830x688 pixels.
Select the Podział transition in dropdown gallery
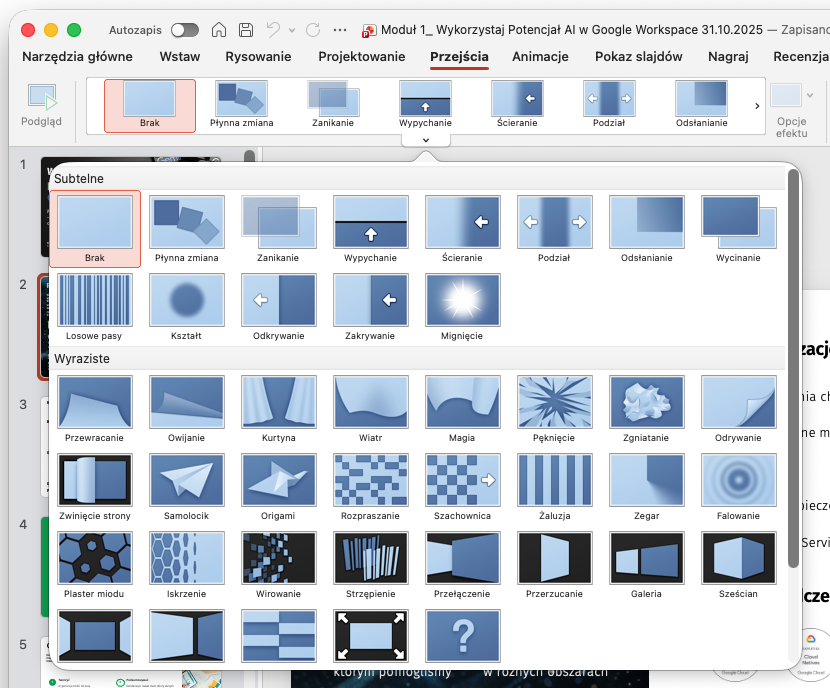554,229
